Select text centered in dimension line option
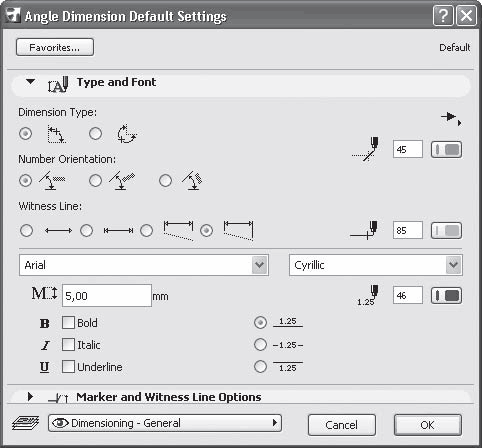 click(260, 345)
